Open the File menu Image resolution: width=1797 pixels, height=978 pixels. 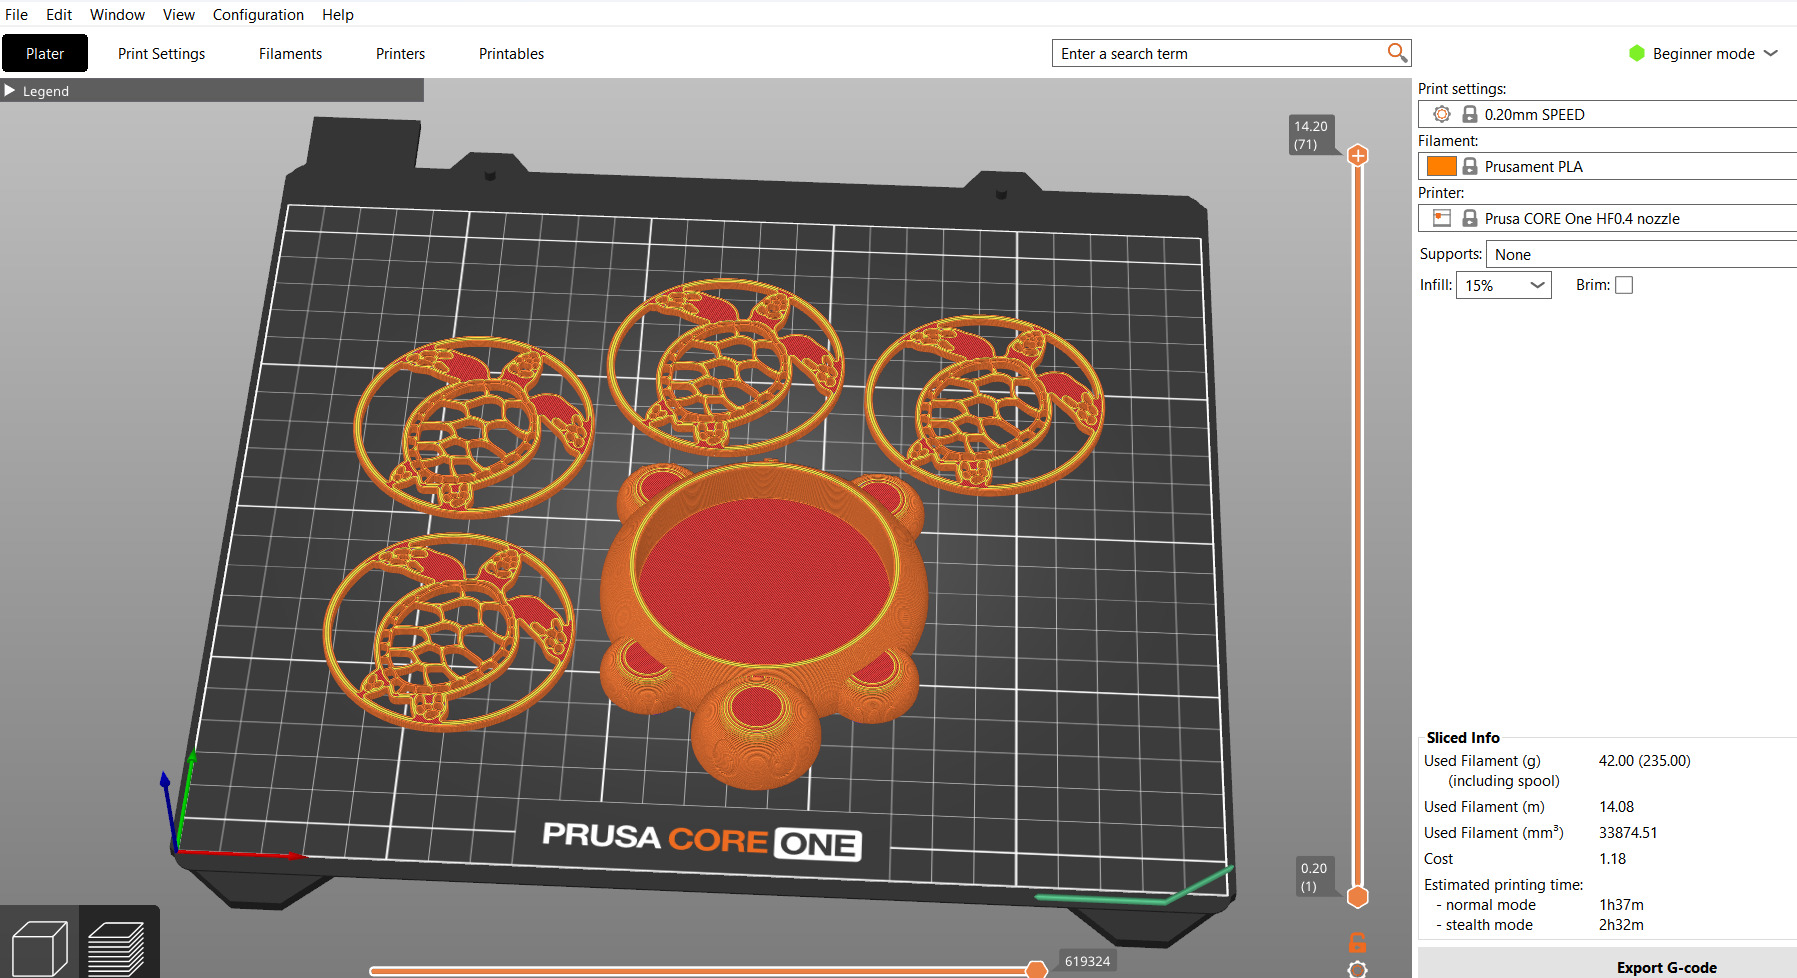pos(16,14)
